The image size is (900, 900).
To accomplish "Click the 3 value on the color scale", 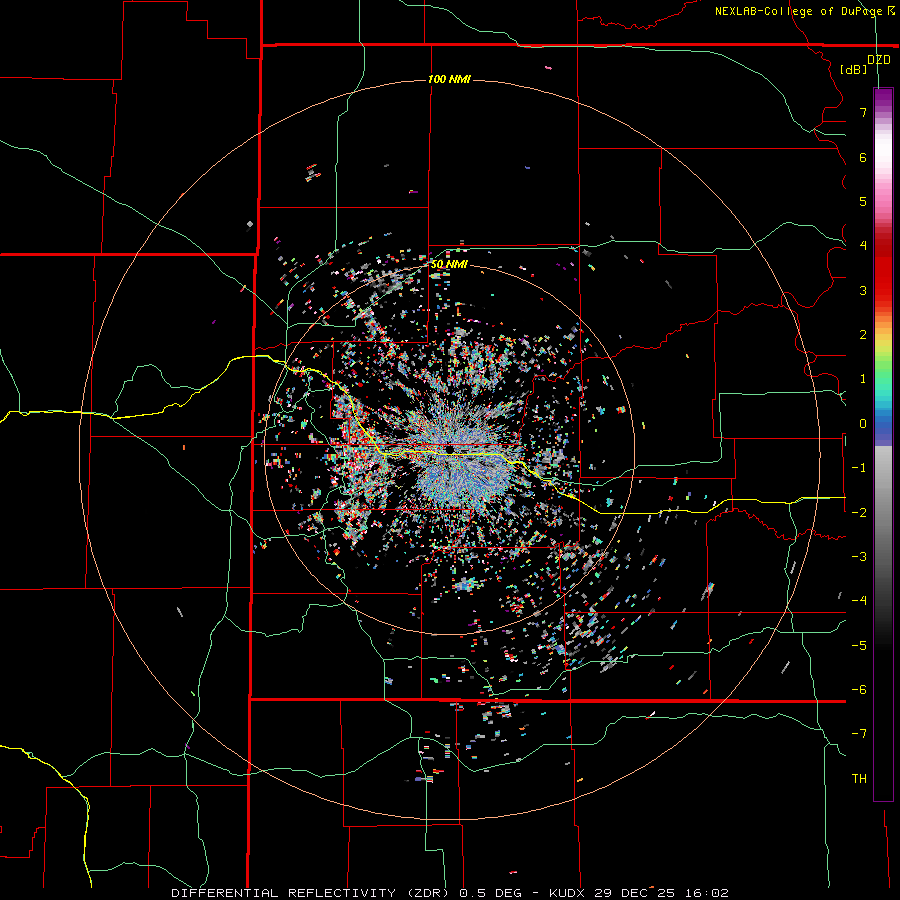I will (x=863, y=290).
